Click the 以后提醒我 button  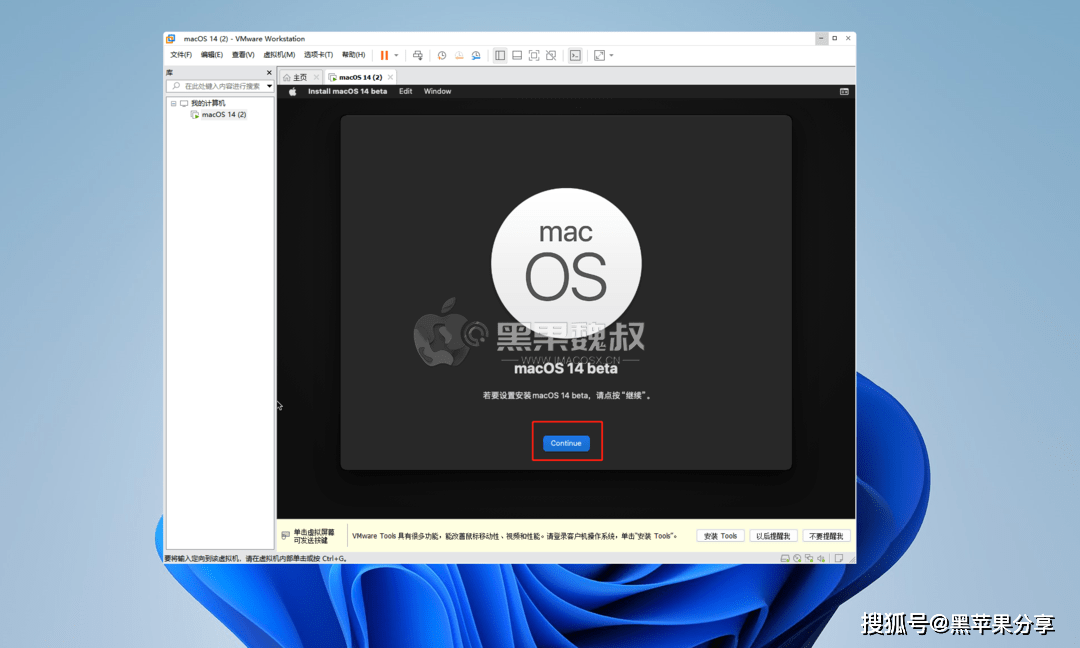pyautogui.click(x=773, y=536)
